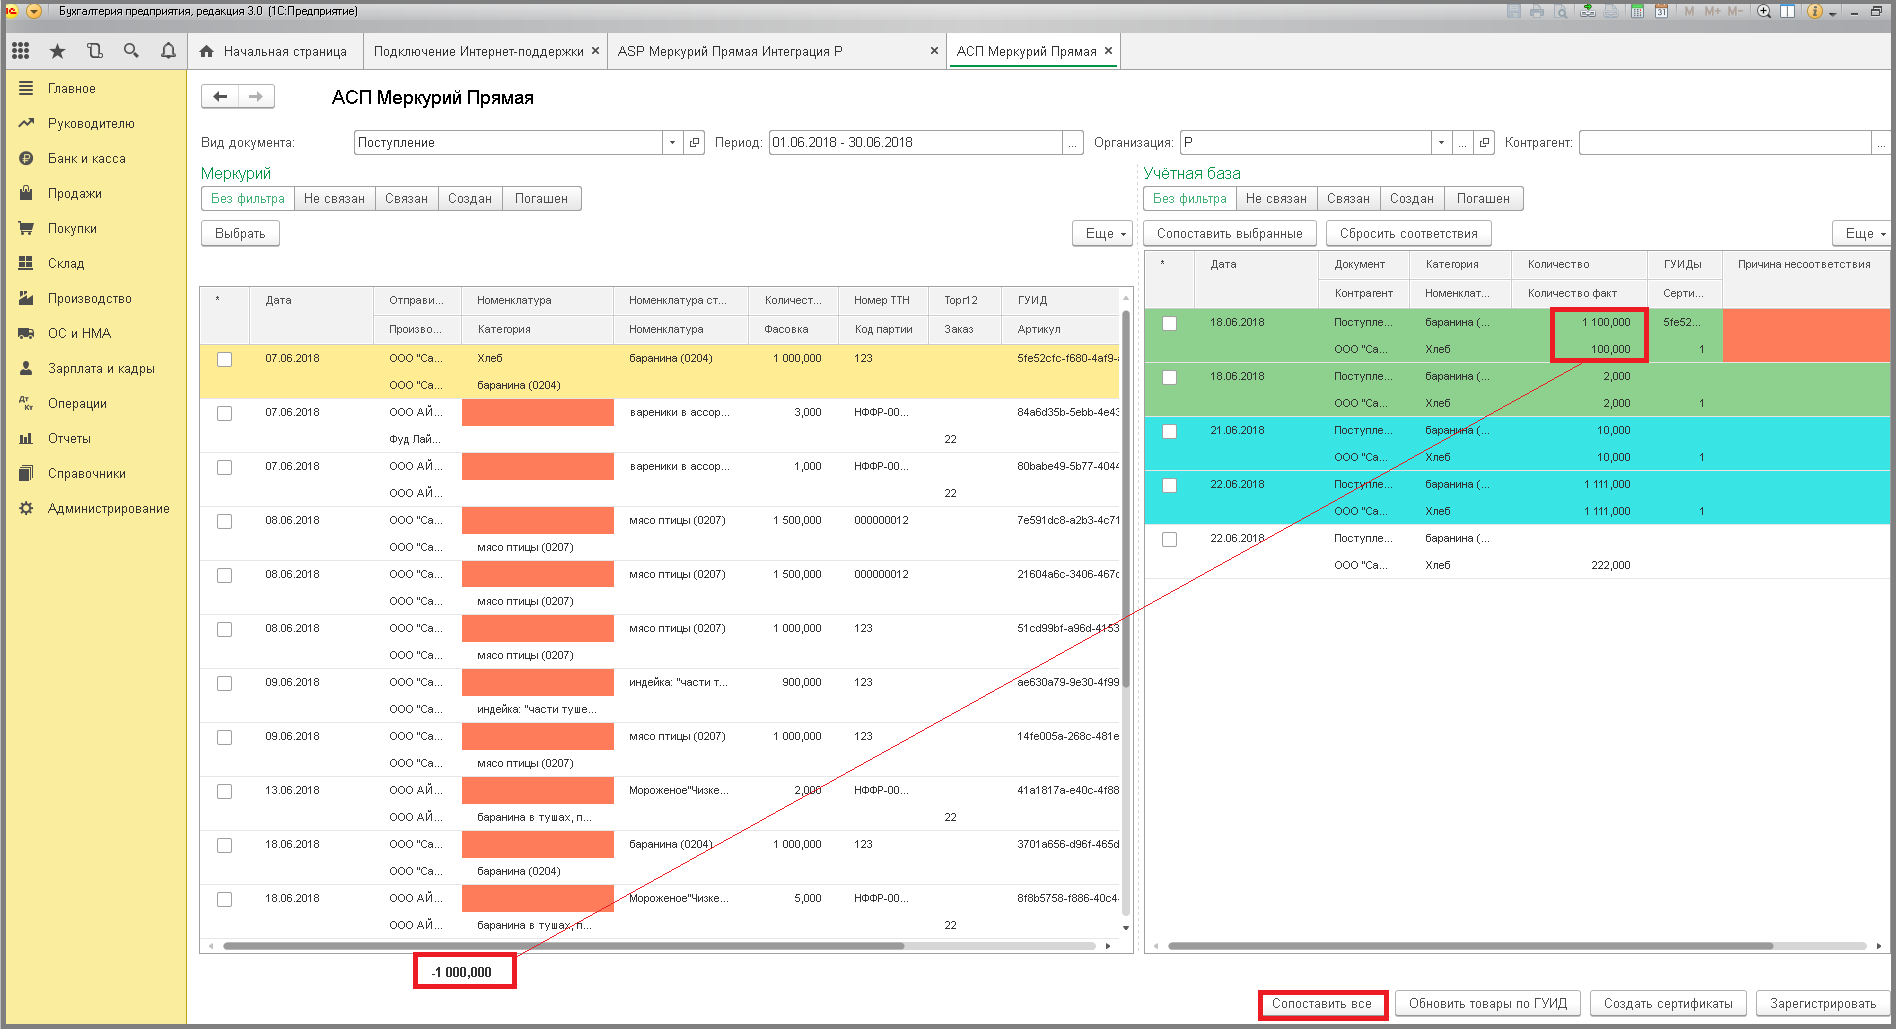Image resolution: width=1896 pixels, height=1029 pixels.
Task: Expand the Вид документа dropdown
Action: [x=672, y=143]
